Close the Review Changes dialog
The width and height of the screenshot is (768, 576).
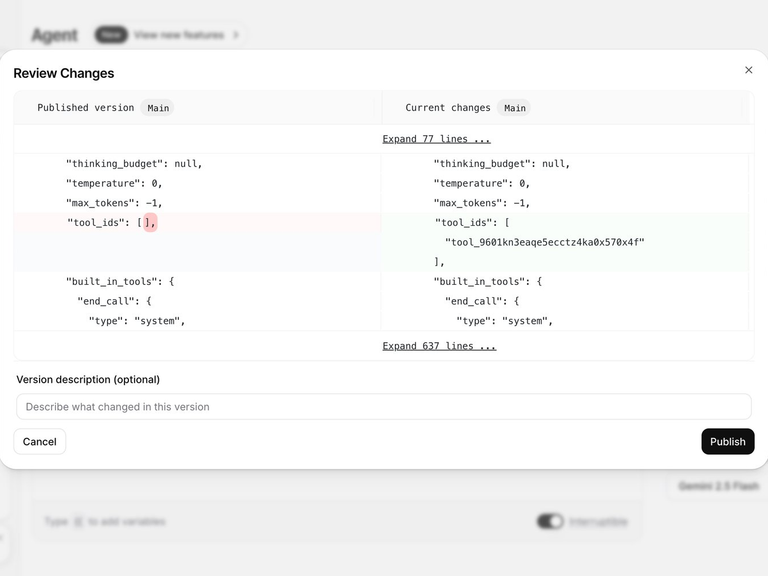(748, 70)
